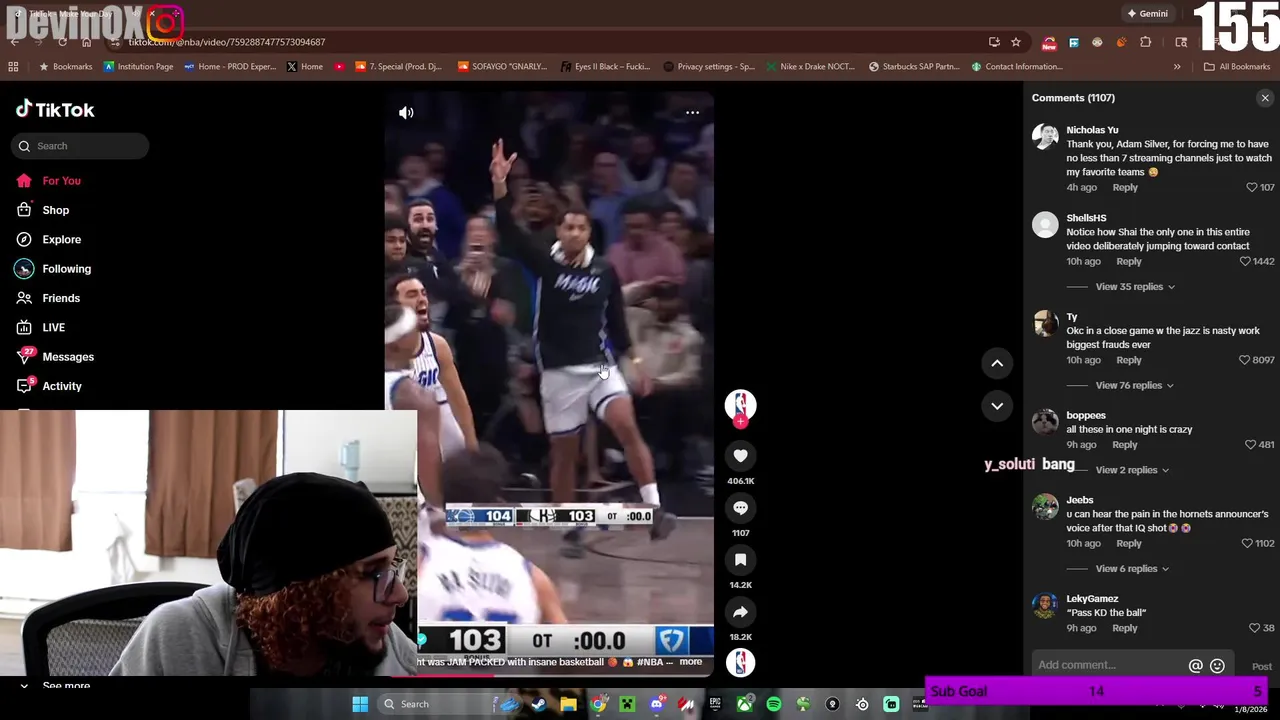Screen dimensions: 1280x720
Task: Open Steam from the taskbar
Action: tap(539, 704)
